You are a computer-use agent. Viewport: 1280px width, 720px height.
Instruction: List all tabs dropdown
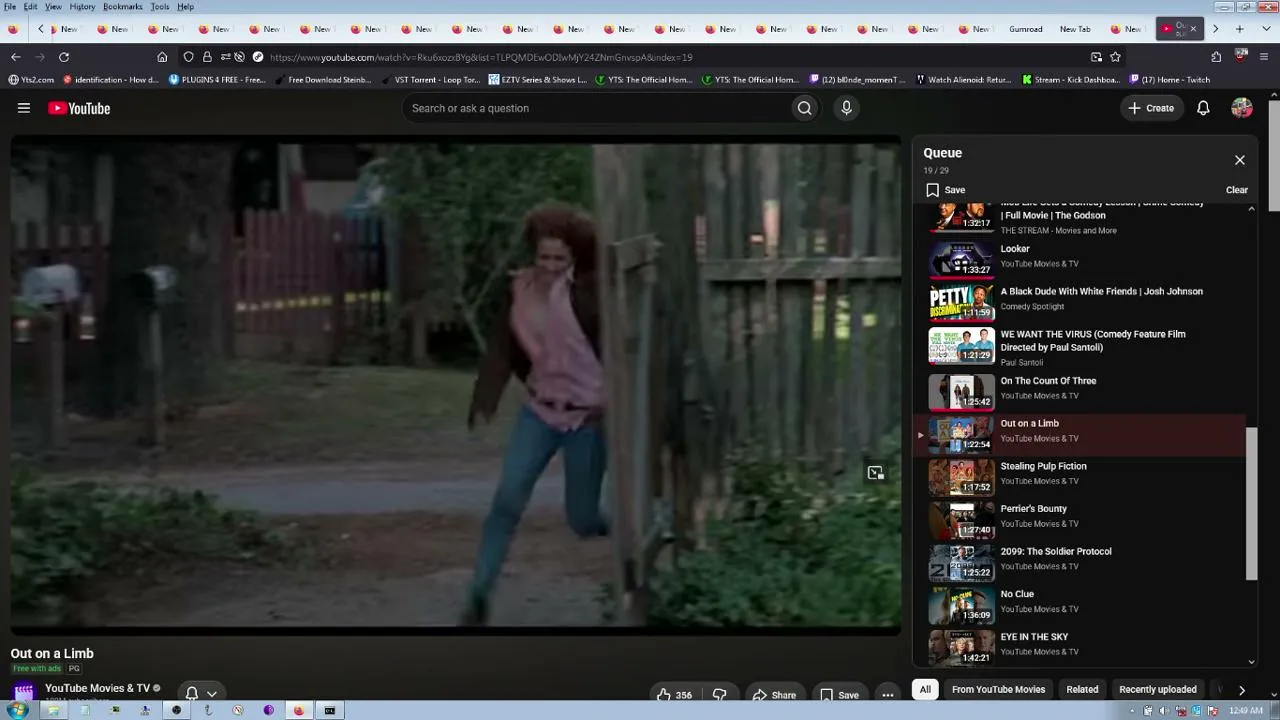point(1264,29)
